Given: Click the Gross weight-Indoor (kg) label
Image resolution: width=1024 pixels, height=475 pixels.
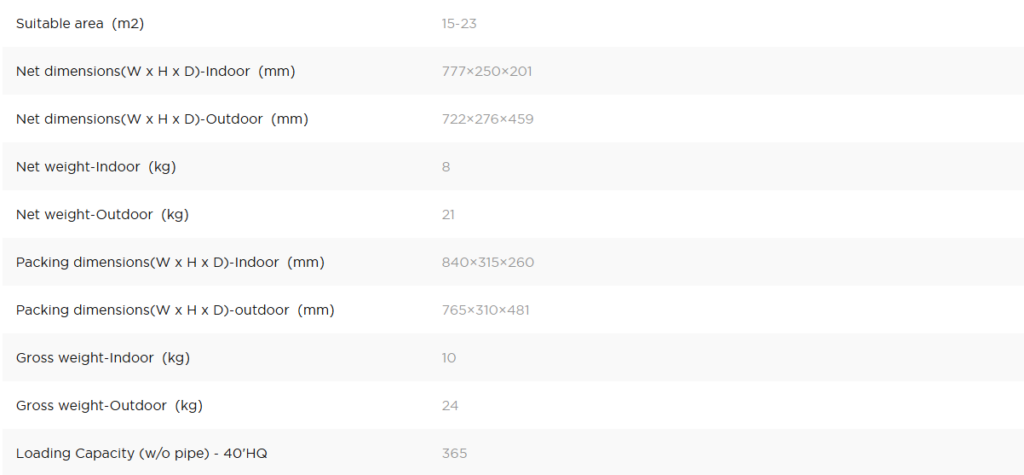Looking at the screenshot, I should click(103, 357).
